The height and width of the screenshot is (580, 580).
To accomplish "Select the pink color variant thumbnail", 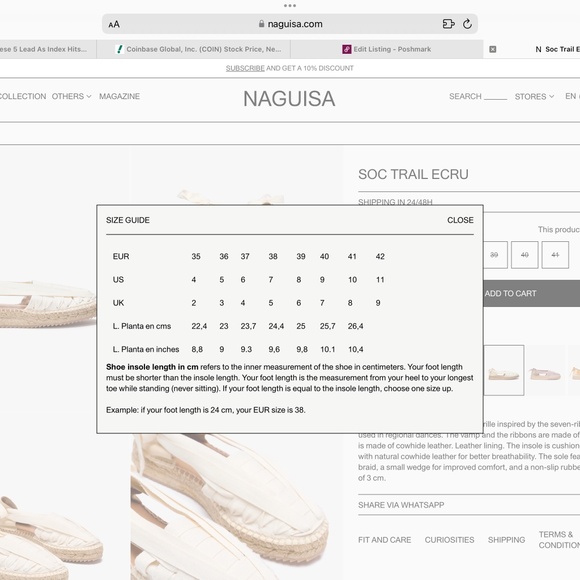I will (x=545, y=370).
